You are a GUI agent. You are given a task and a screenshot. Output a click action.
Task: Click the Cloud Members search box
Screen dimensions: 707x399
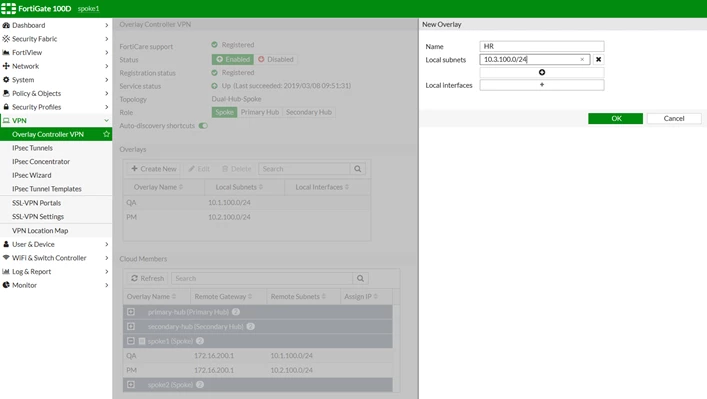click(x=262, y=278)
